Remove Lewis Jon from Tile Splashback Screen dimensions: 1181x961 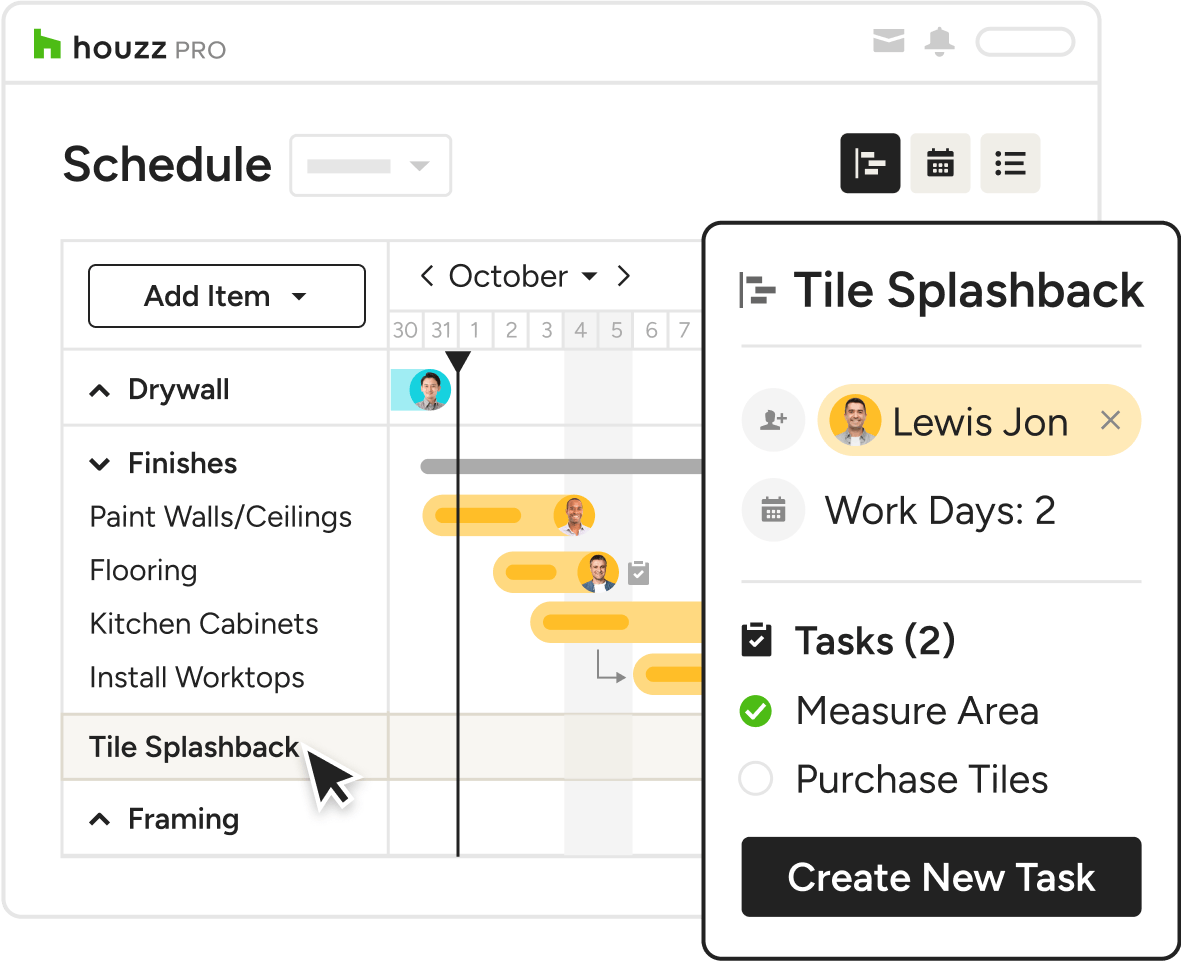pos(1110,420)
